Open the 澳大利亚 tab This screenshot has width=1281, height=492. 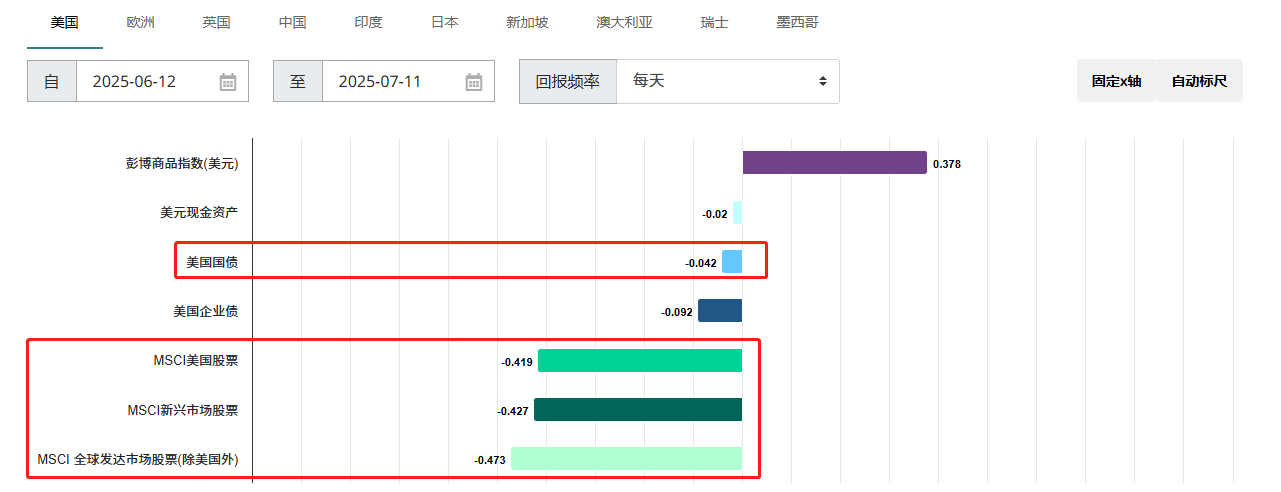click(624, 22)
